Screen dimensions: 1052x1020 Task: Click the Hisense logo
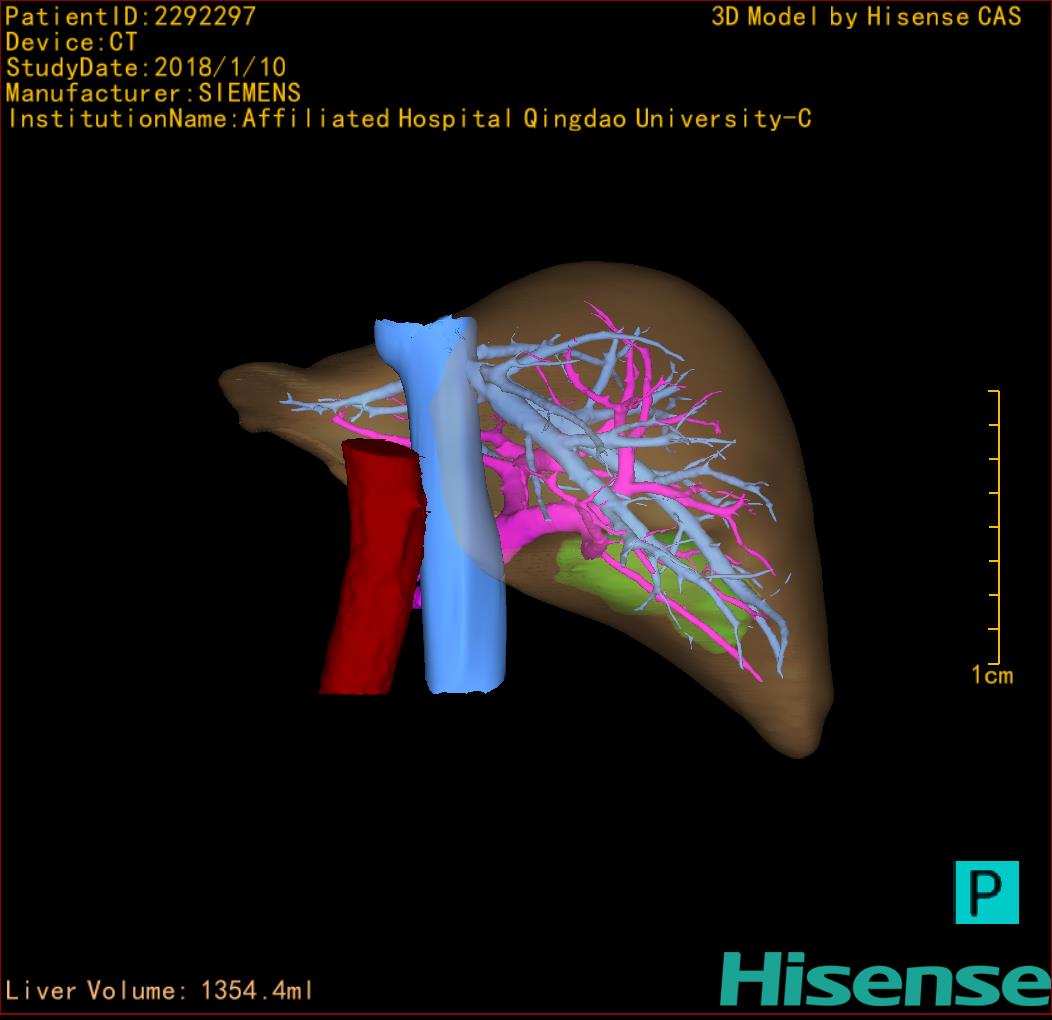(x=886, y=979)
